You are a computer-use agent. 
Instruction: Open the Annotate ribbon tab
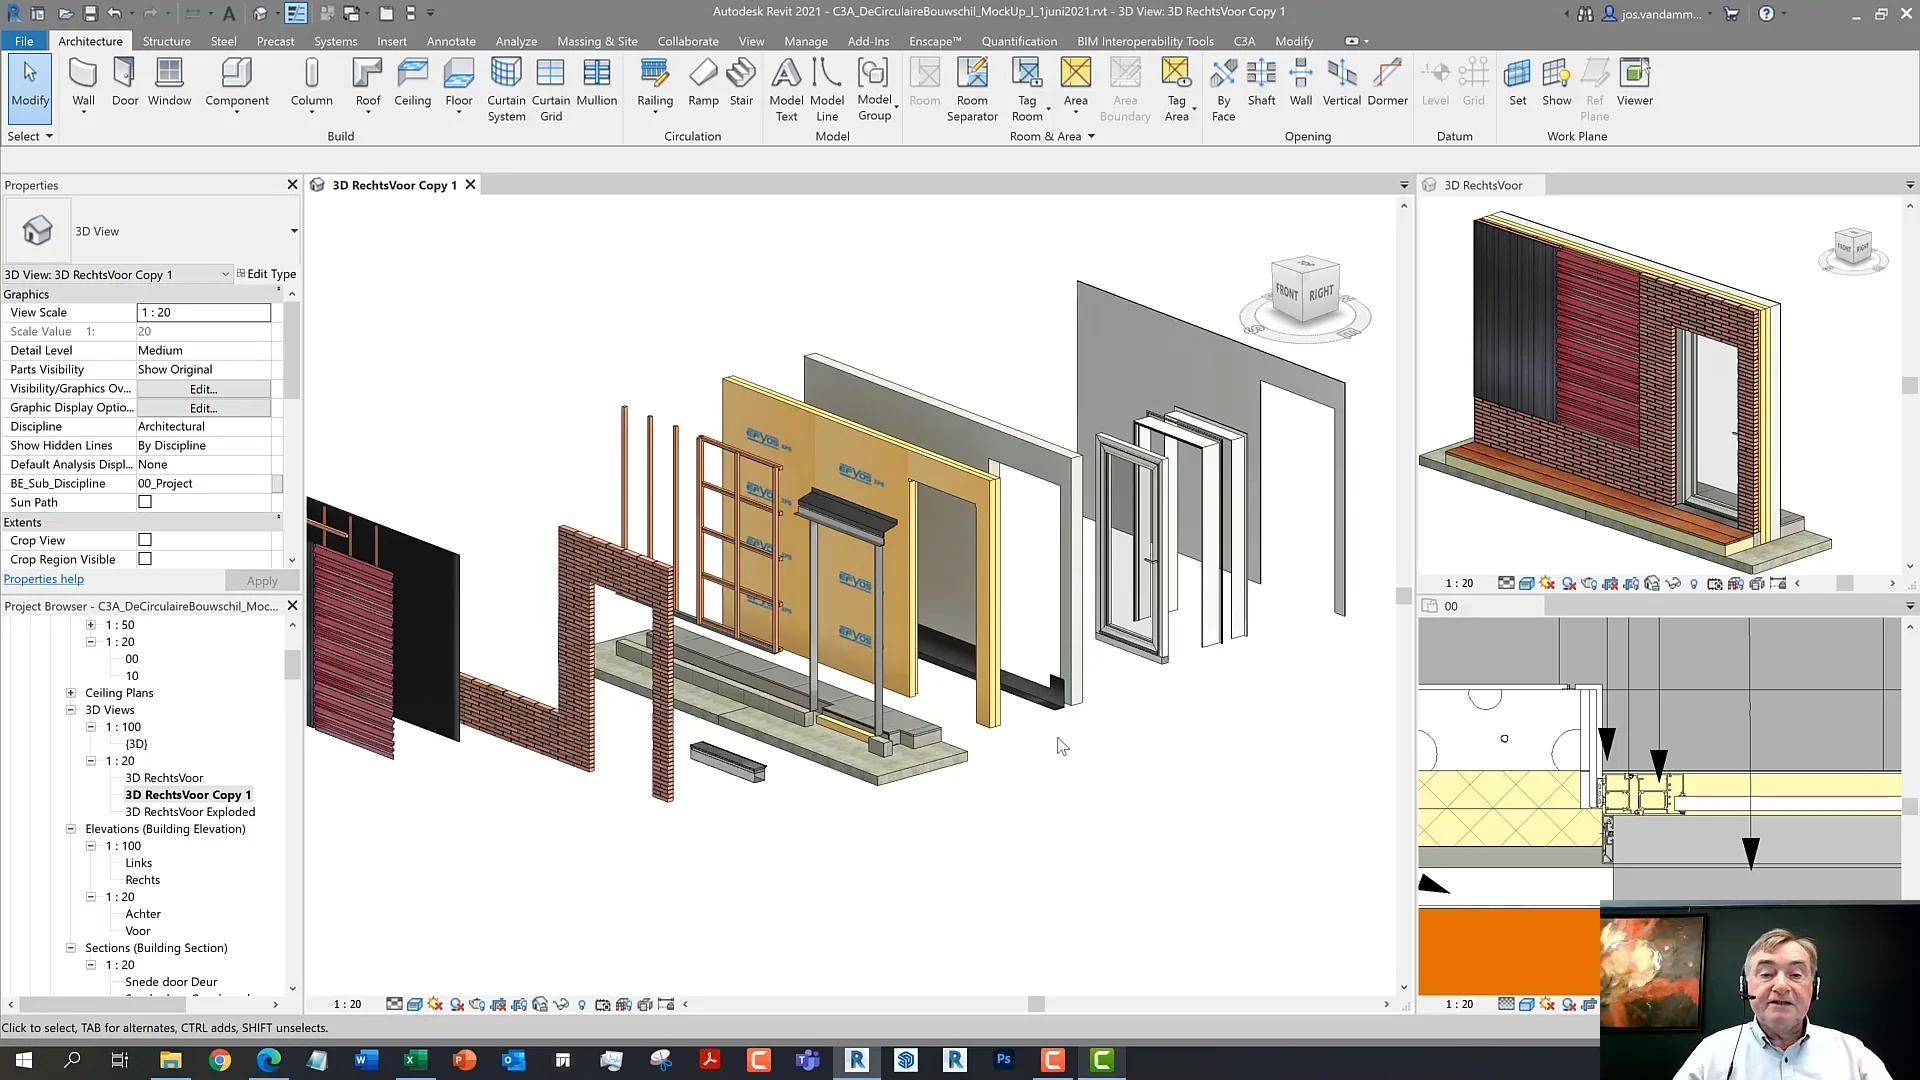point(451,41)
